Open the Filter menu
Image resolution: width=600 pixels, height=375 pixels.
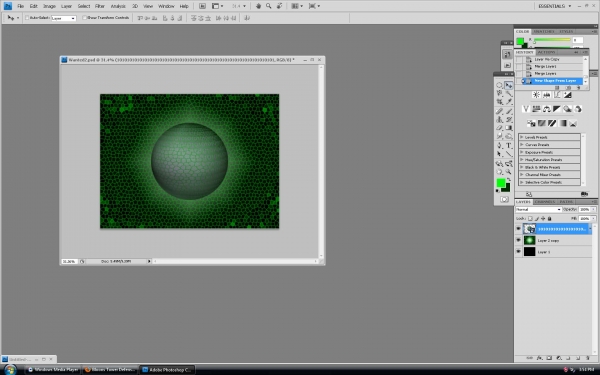(x=100, y=6)
